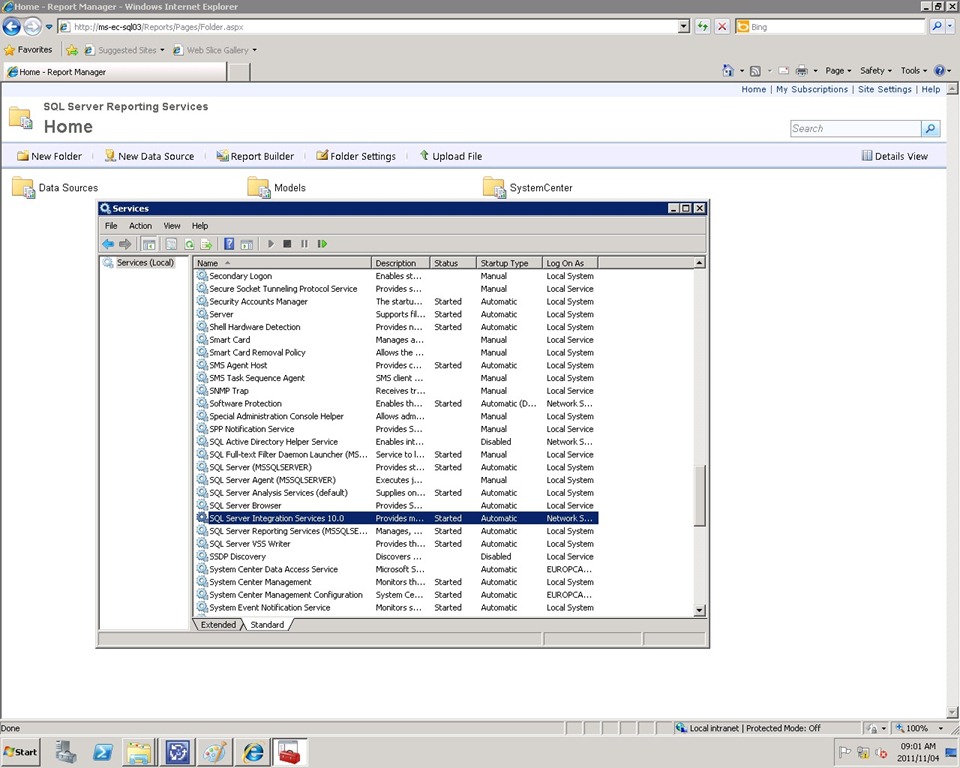Image resolution: width=960 pixels, height=768 pixels.
Task: Click the Help icon in Services toolbar
Action: point(229,244)
